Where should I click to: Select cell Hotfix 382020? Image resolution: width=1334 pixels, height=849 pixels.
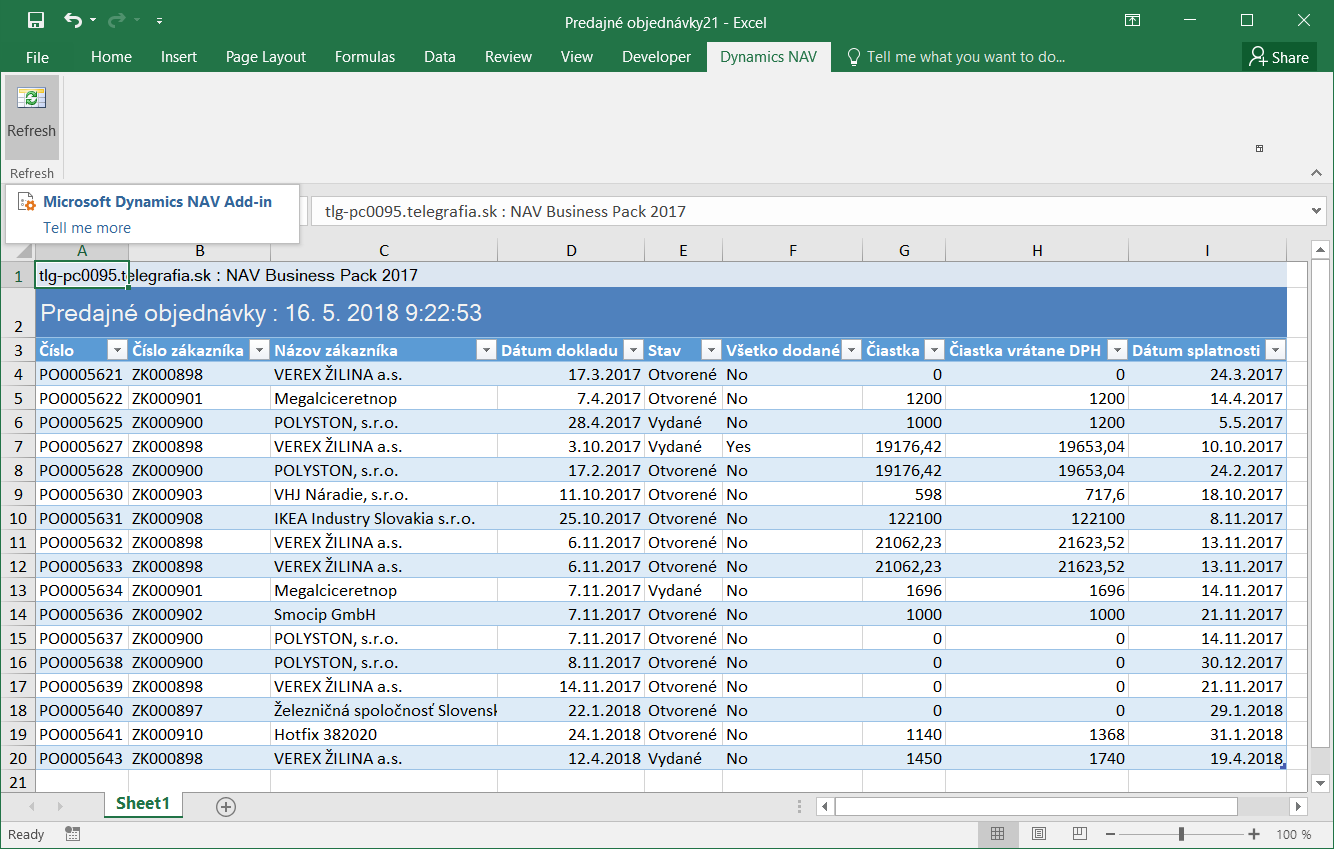(384, 734)
